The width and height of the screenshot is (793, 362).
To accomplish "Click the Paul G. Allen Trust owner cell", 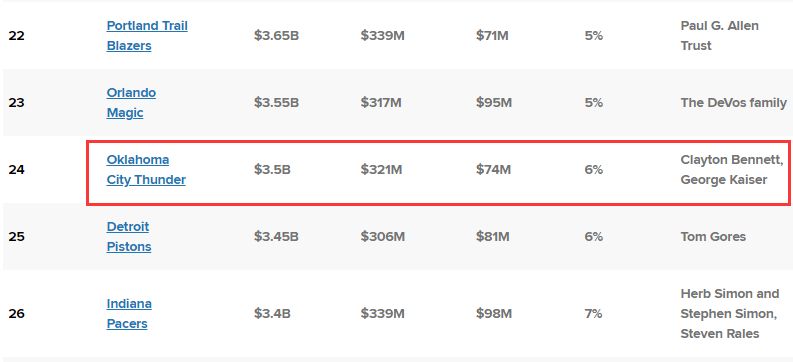I will pos(720,35).
